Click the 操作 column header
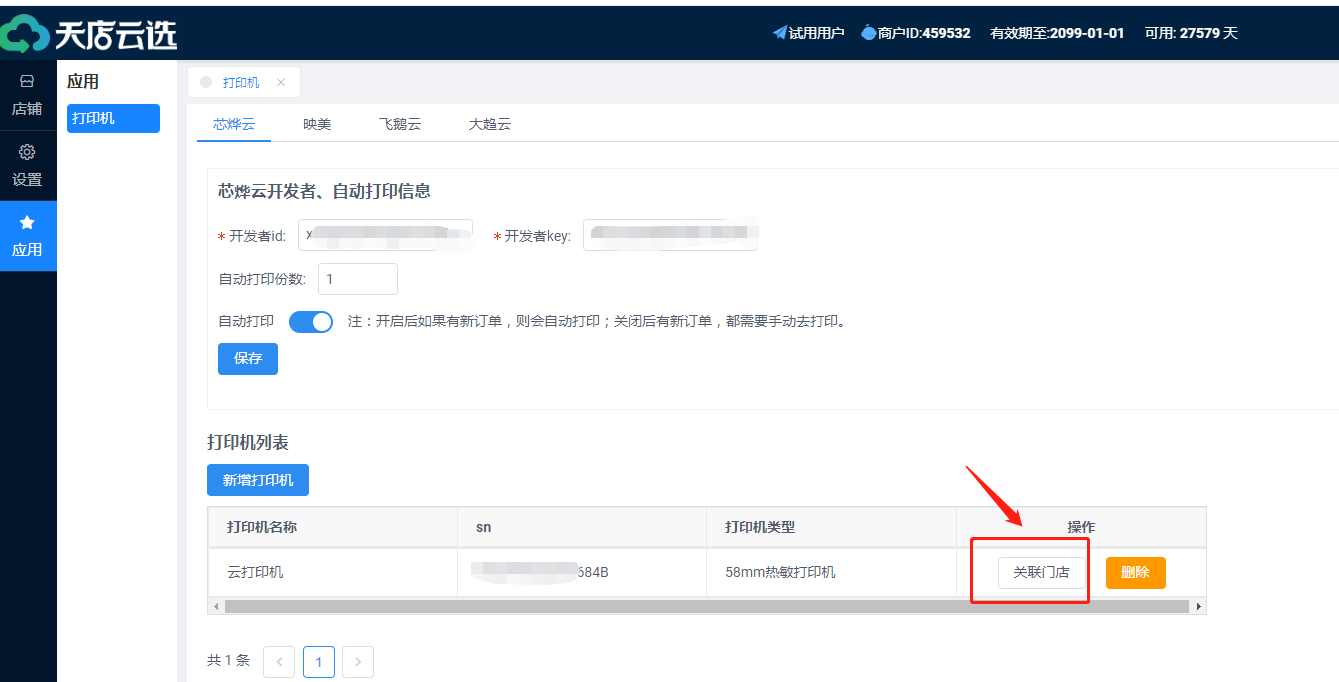 (1081, 527)
